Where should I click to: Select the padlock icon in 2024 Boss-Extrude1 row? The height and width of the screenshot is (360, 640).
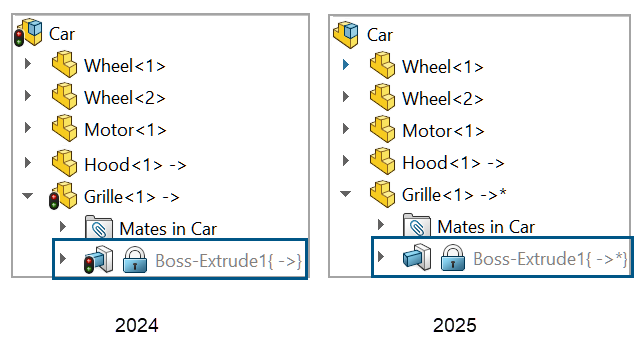click(135, 259)
